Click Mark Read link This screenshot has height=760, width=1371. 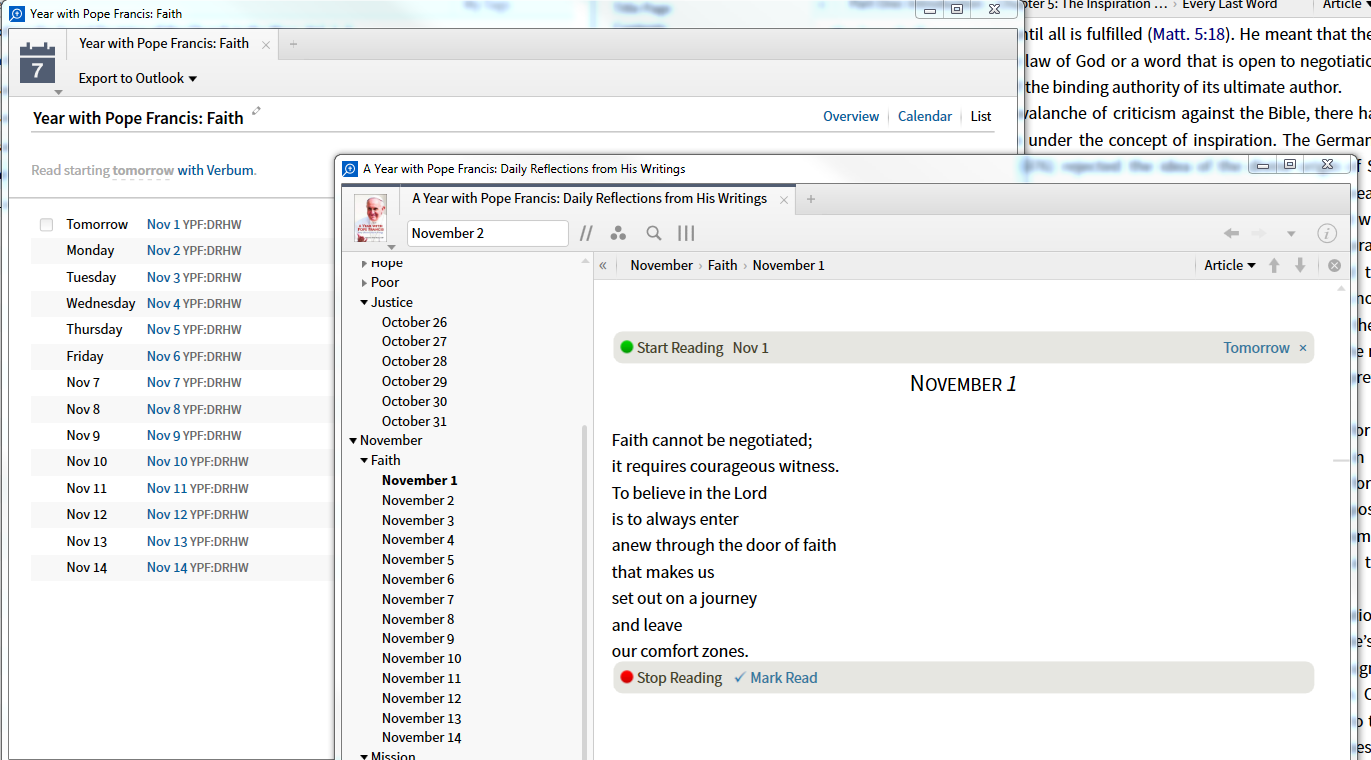(775, 677)
